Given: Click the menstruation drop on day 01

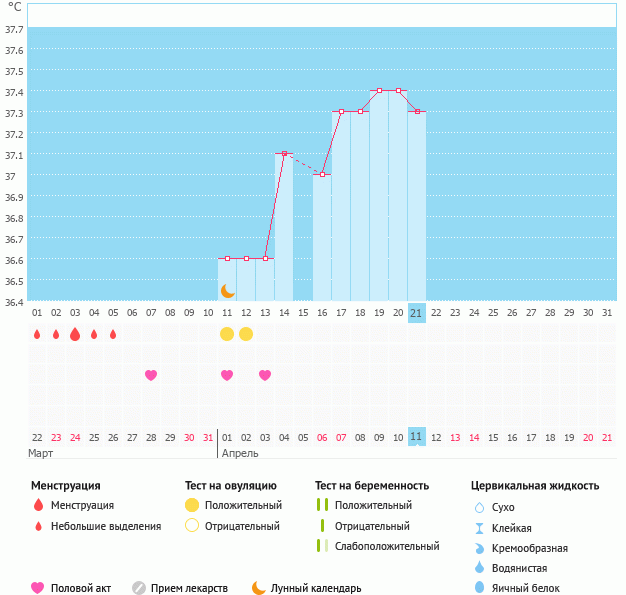Looking at the screenshot, I should (x=37, y=334).
